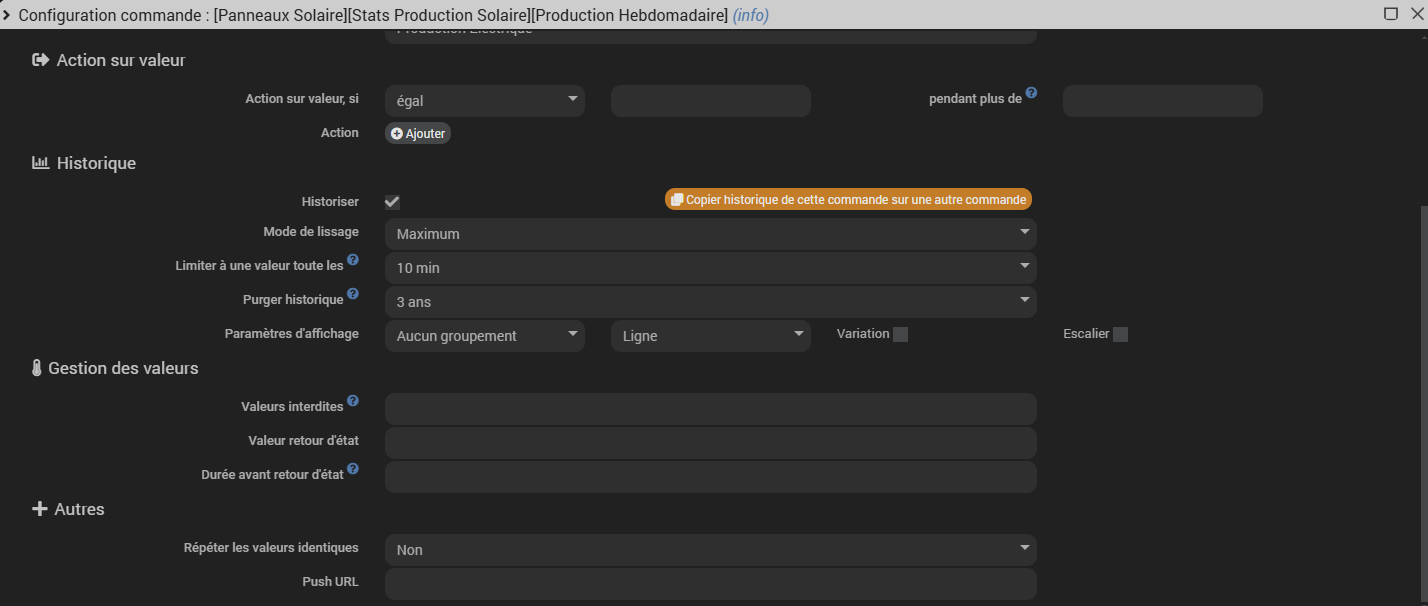Open the 'égal' condition dropdown
Viewport: 1428px width, 606px height.
point(484,100)
